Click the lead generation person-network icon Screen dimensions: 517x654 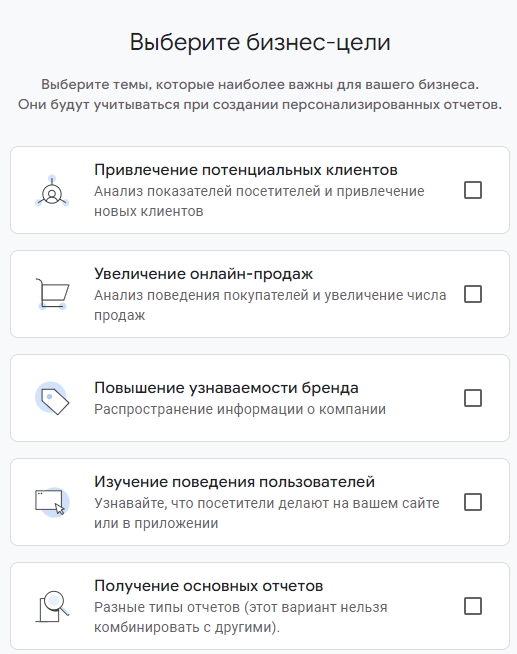[x=52, y=191]
